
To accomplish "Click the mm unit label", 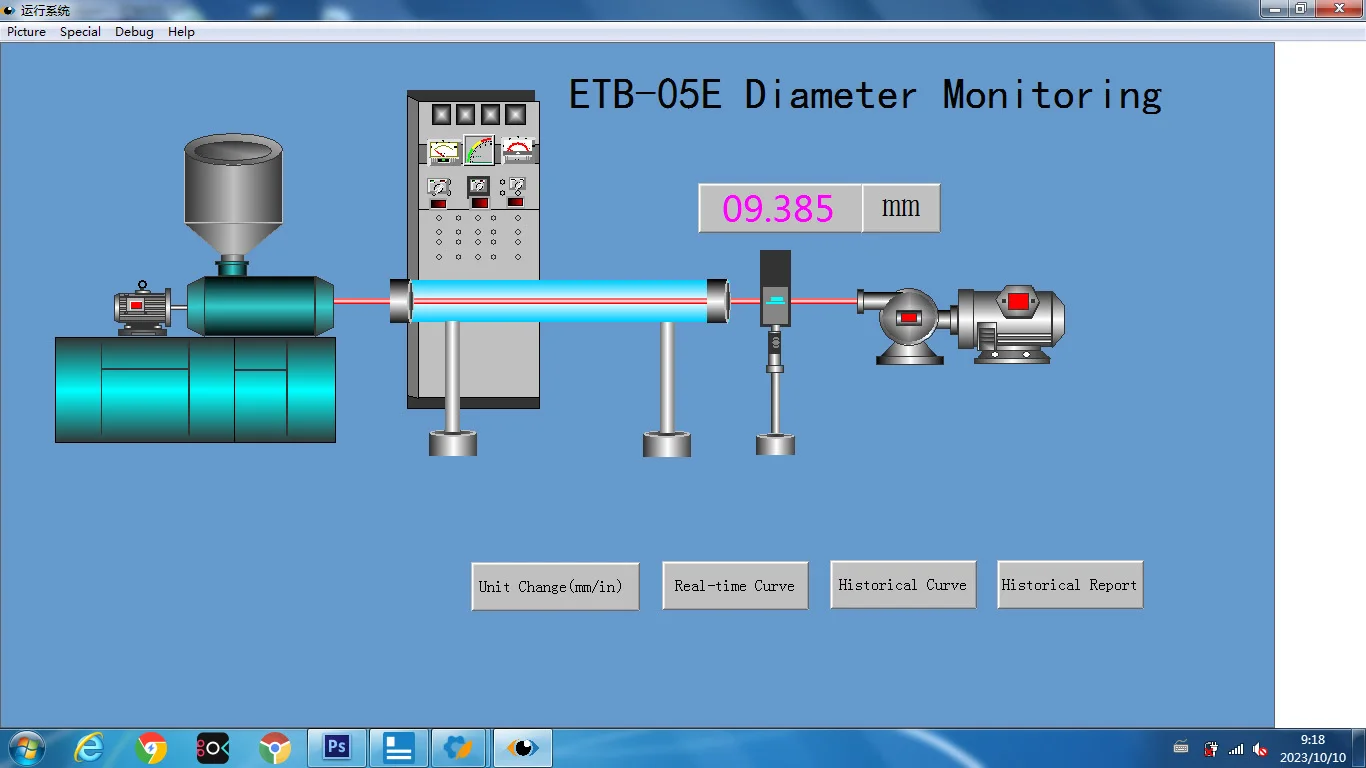I will [x=901, y=208].
